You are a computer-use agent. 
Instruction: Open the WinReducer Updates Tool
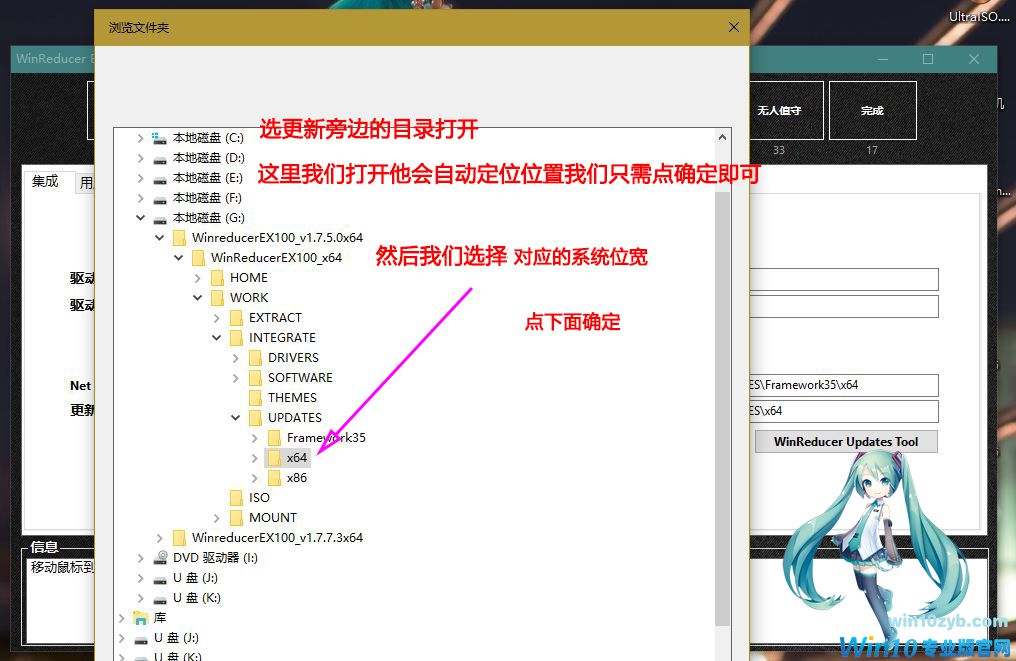click(845, 442)
